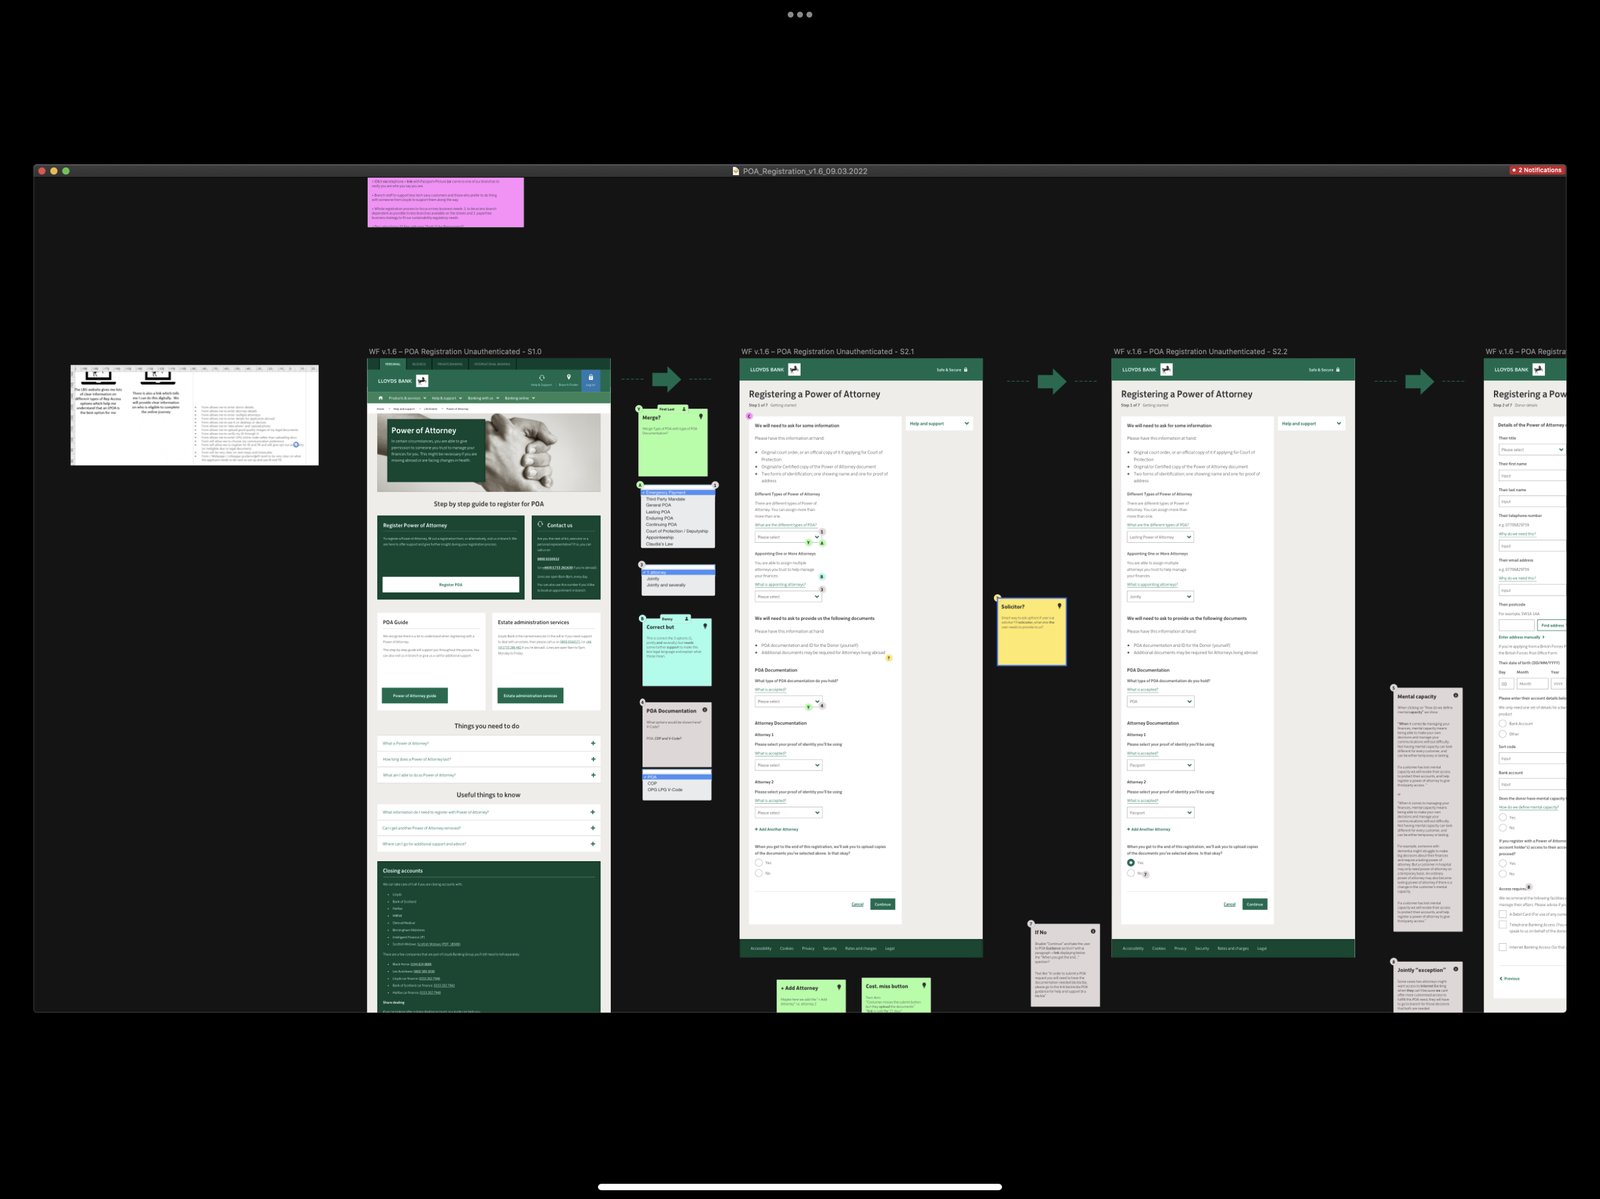
Task: Select the checked Yes radio in S2.2 form
Action: pos(1131,862)
